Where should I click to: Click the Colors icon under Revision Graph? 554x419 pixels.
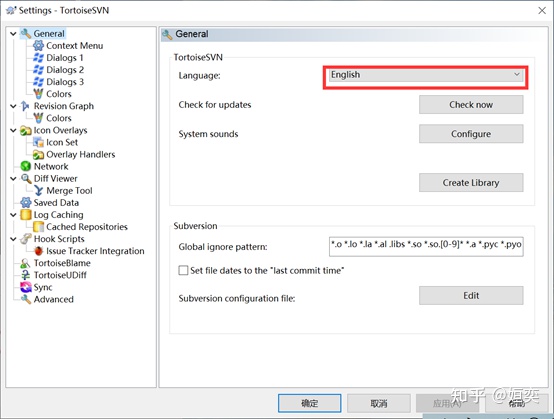[x=38, y=118]
